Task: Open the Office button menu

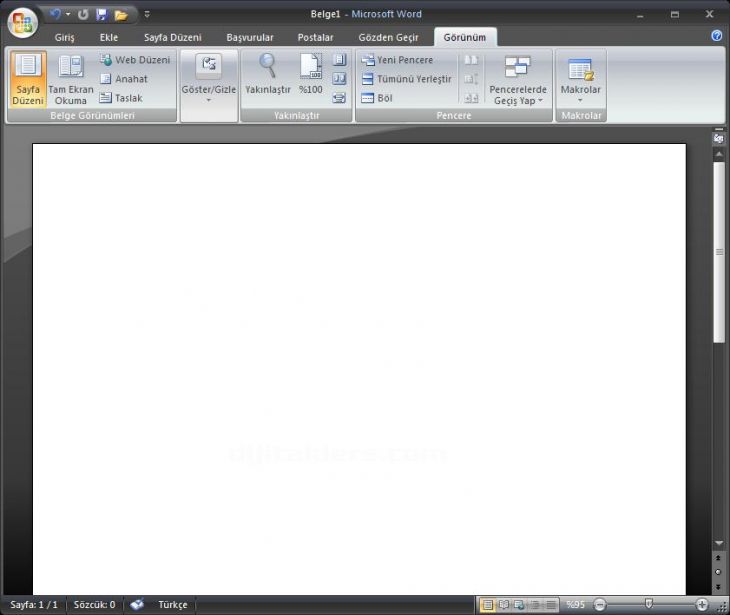Action: click(22, 22)
